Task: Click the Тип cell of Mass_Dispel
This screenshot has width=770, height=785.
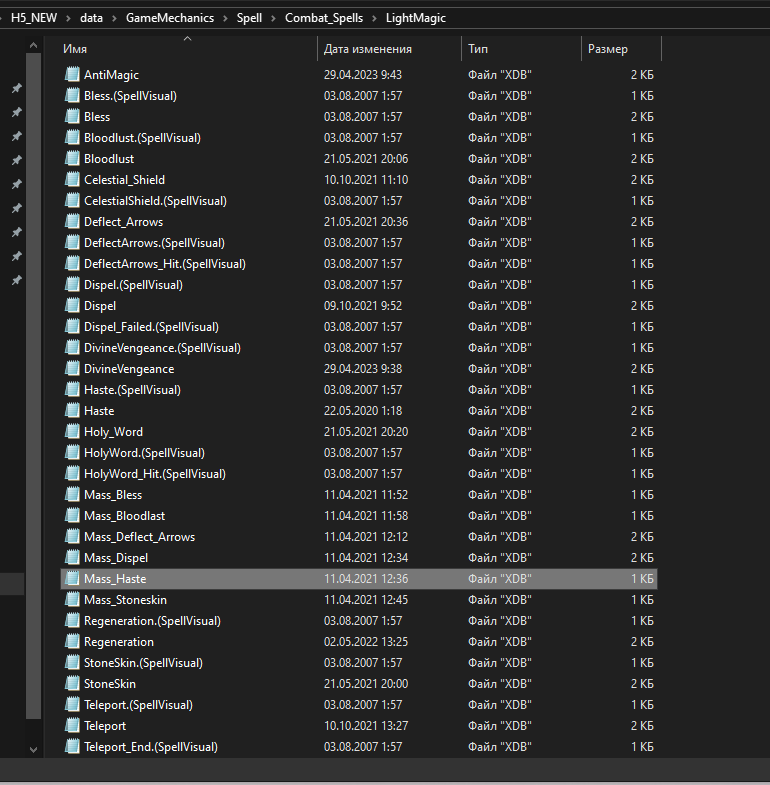Action: [500, 558]
